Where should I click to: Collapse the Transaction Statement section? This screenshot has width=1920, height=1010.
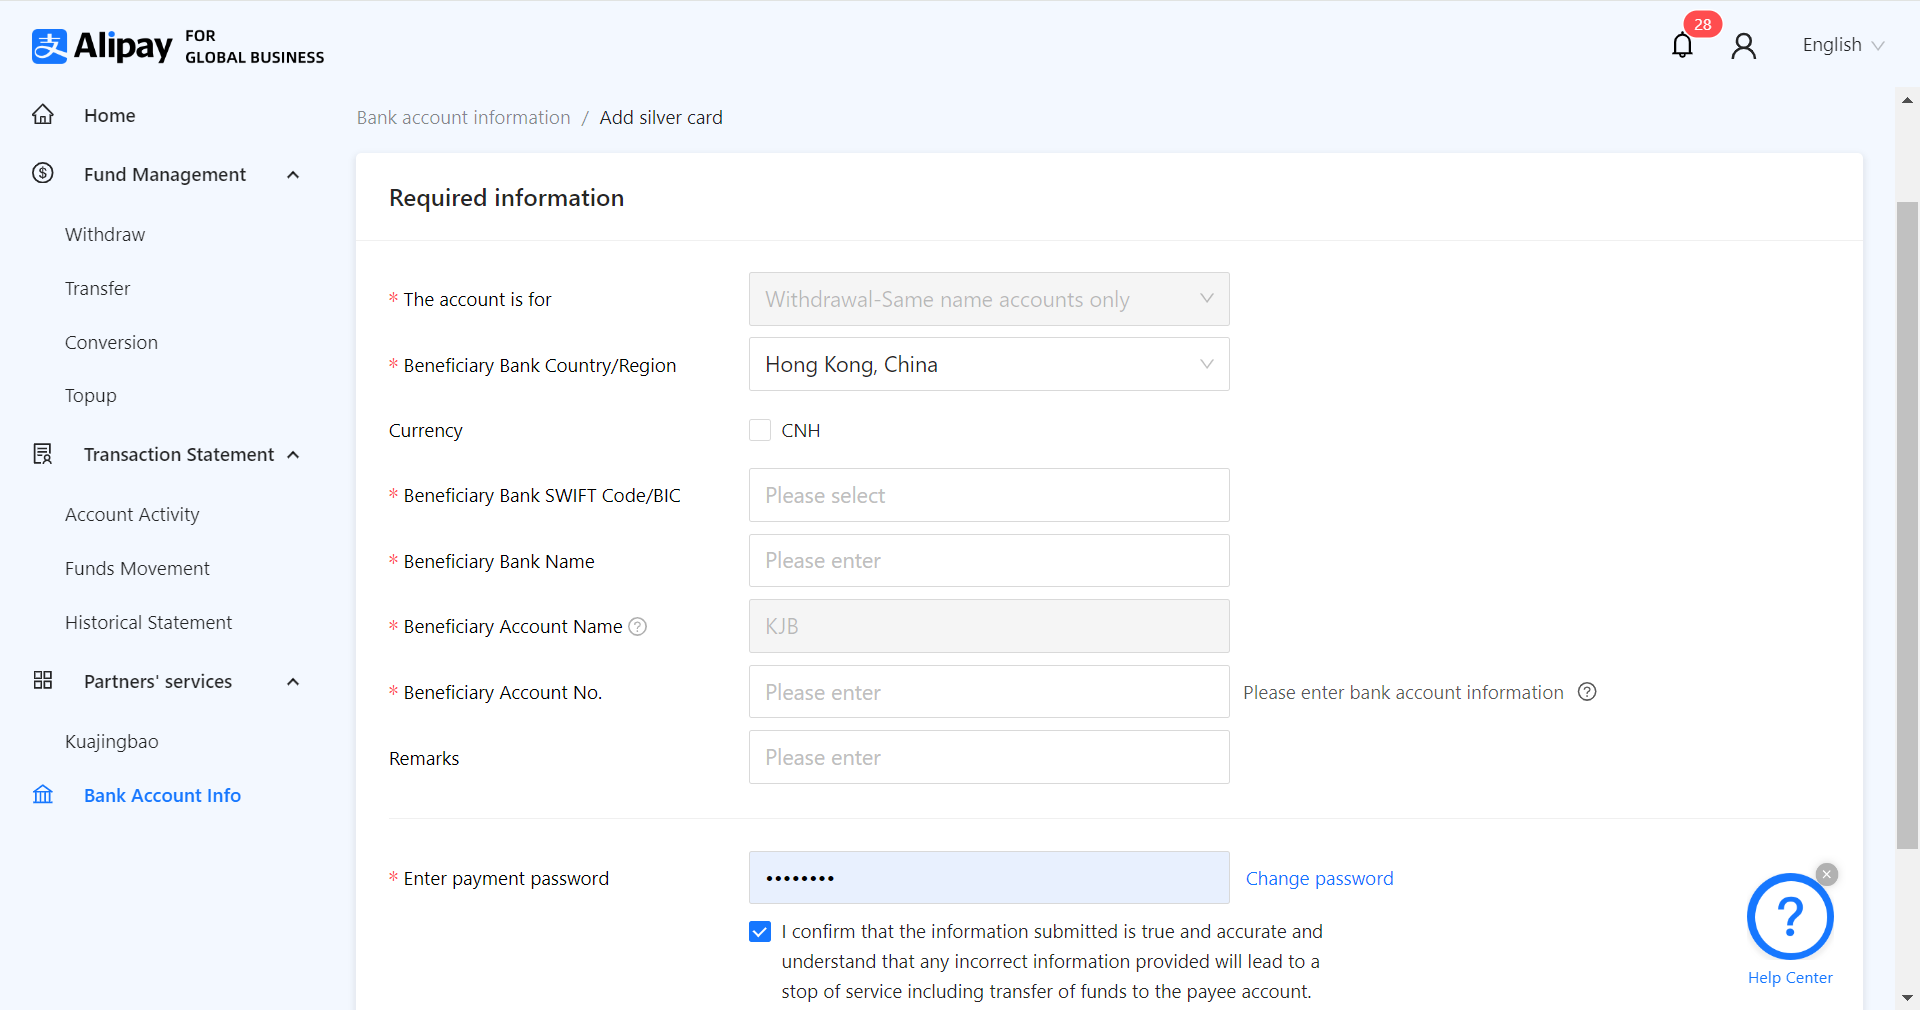[293, 455]
